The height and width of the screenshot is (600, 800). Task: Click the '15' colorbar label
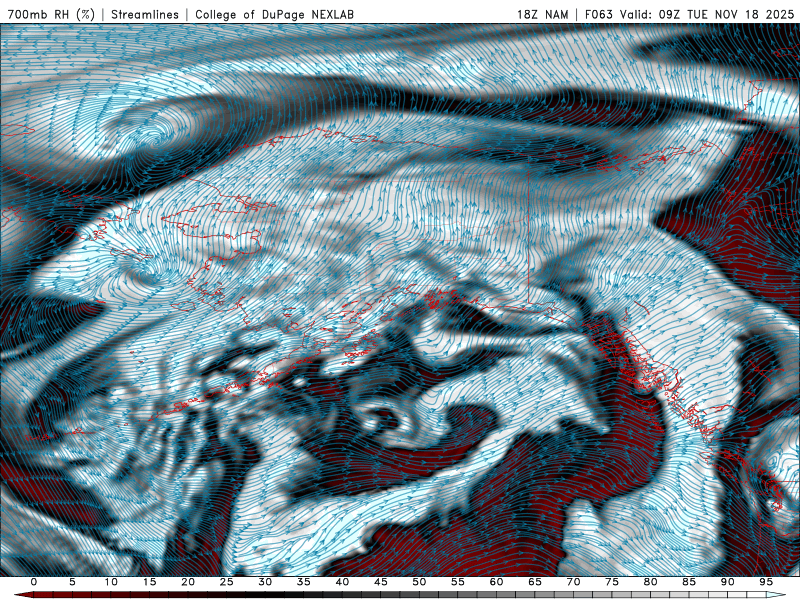(149, 582)
